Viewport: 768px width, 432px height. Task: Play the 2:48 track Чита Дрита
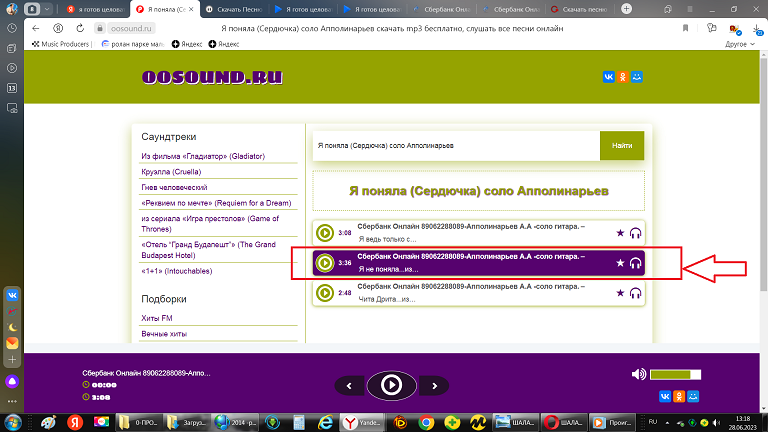tap(325, 293)
